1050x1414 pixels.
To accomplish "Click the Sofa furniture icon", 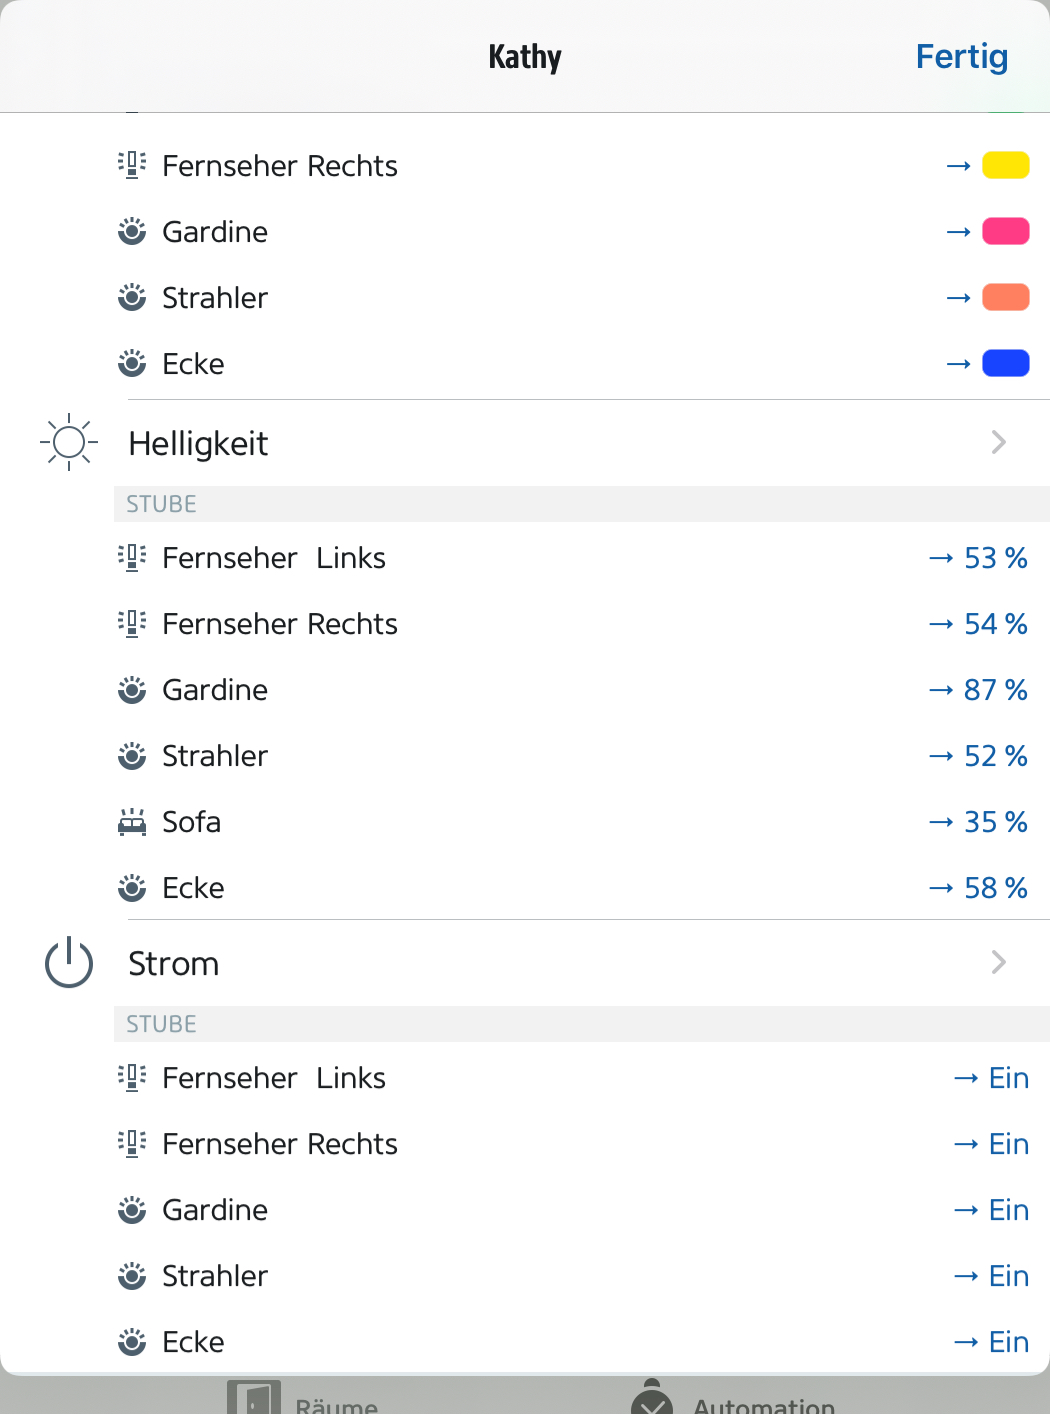I will 132,822.
